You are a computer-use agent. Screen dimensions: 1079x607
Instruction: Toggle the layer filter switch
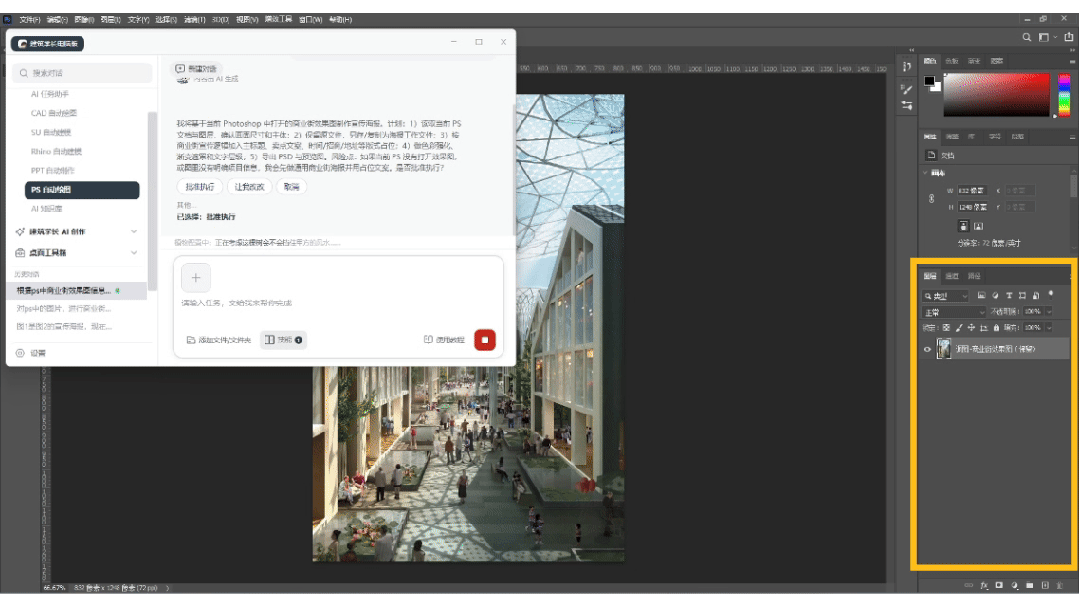(1051, 295)
